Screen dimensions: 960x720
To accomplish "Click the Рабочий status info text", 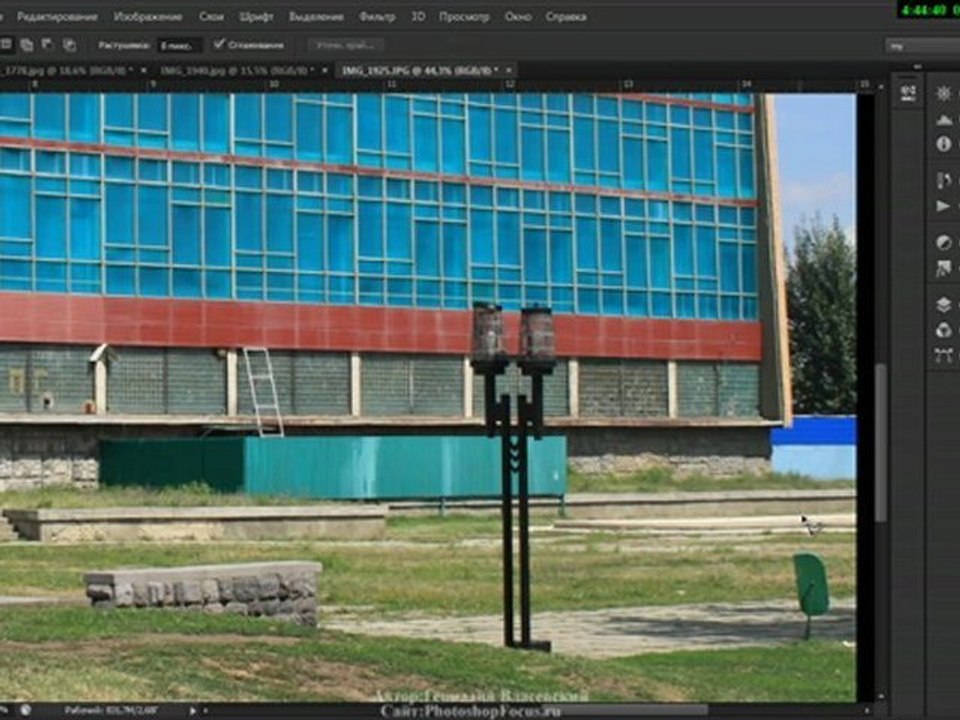I will (111, 710).
